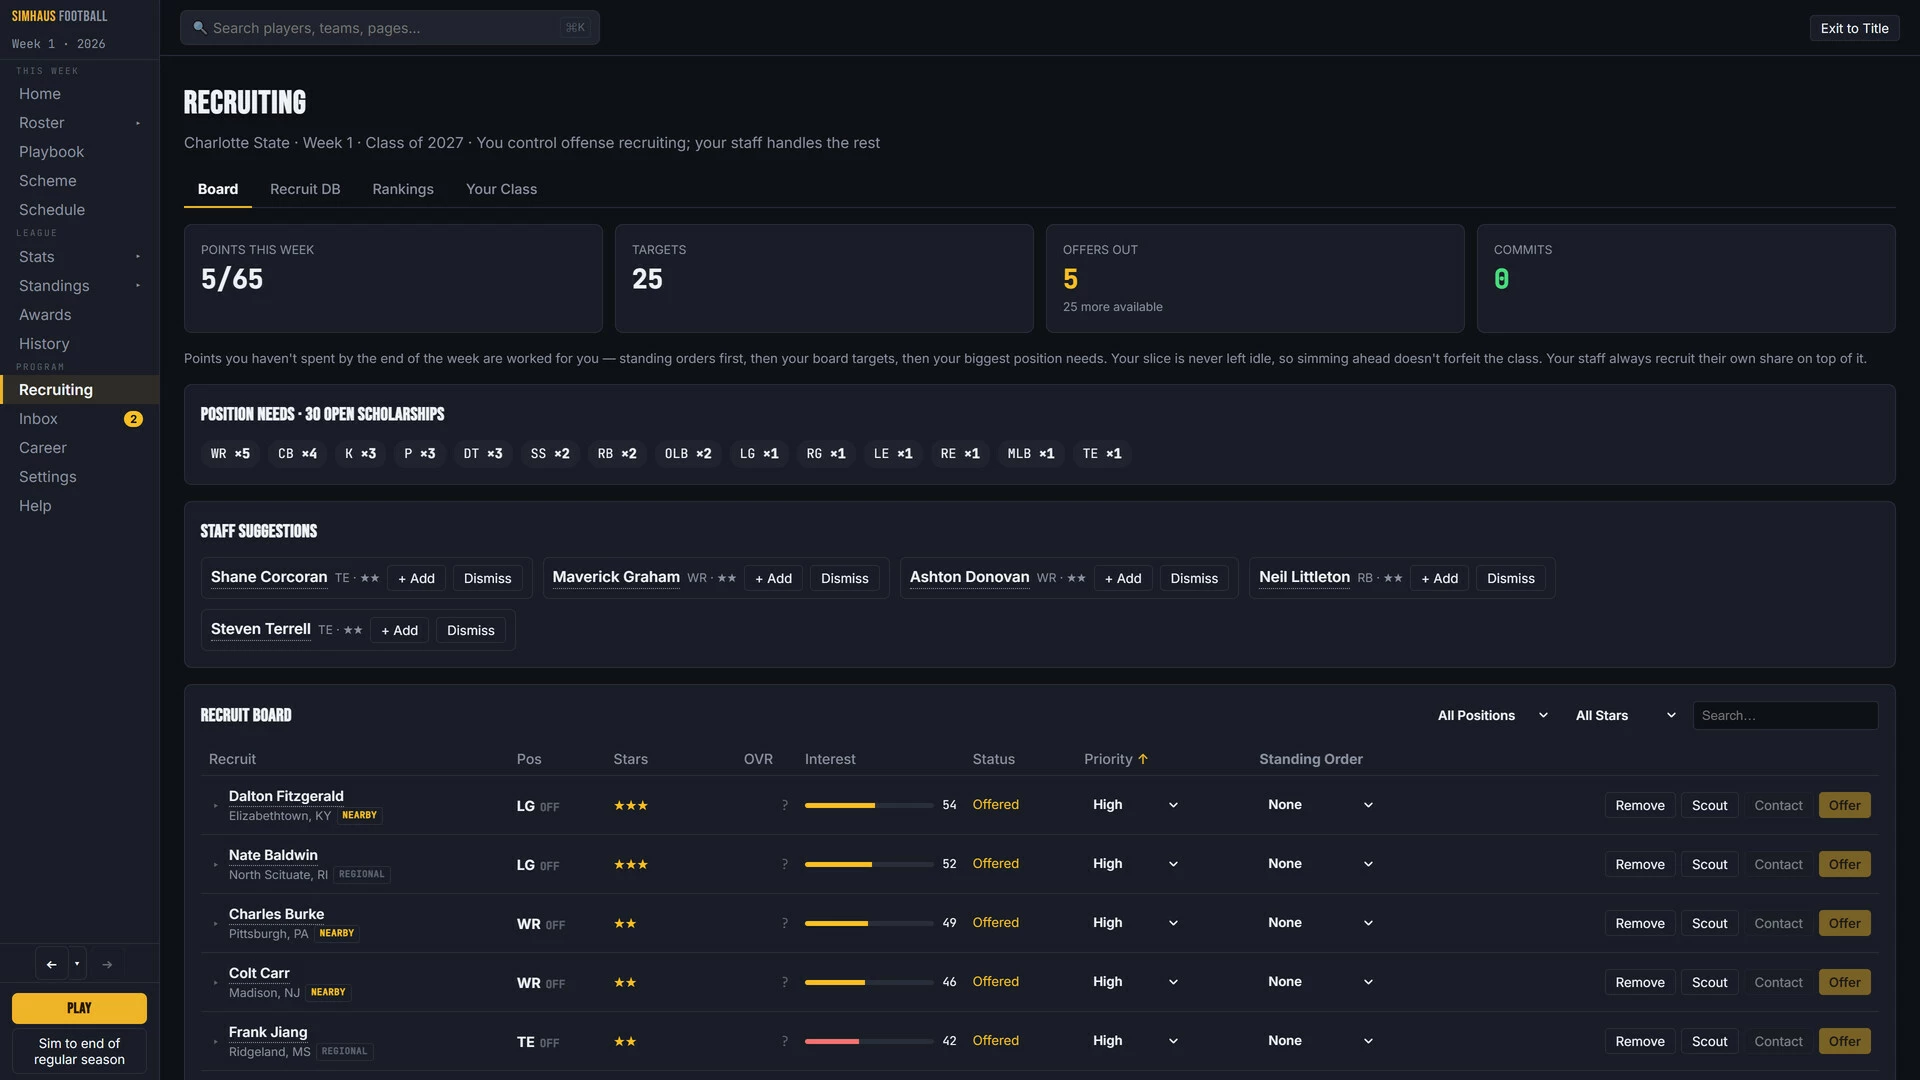
Task: Expand the Stats submenu arrow
Action: (138, 257)
